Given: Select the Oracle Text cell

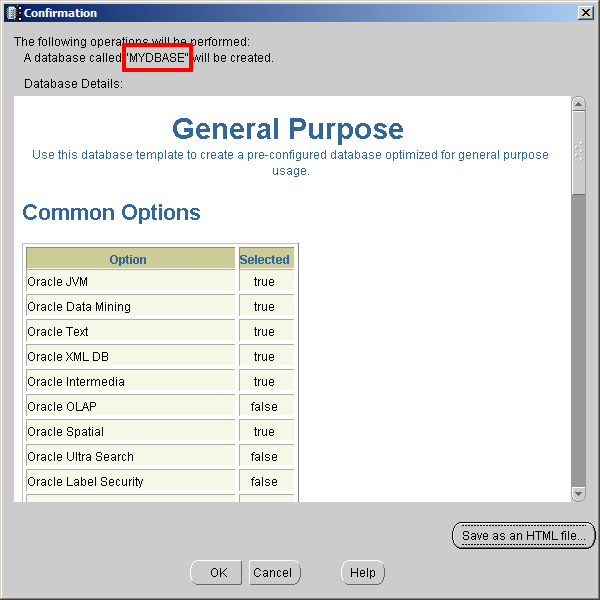Looking at the screenshot, I should (x=130, y=331).
